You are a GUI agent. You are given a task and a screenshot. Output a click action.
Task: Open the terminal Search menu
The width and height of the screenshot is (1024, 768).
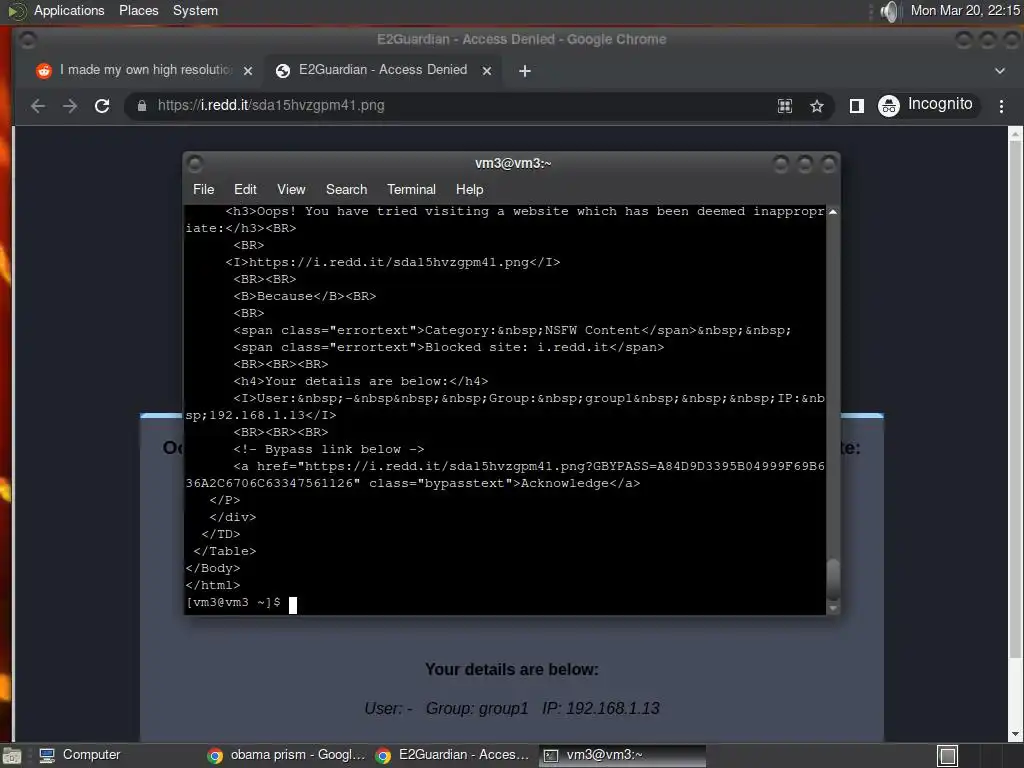tap(346, 189)
